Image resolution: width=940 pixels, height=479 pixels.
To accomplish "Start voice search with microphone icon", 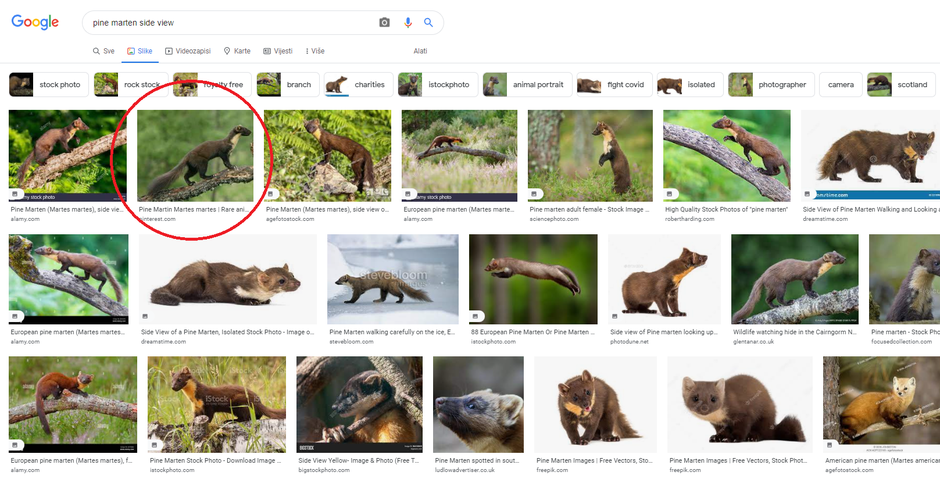I will coord(407,22).
